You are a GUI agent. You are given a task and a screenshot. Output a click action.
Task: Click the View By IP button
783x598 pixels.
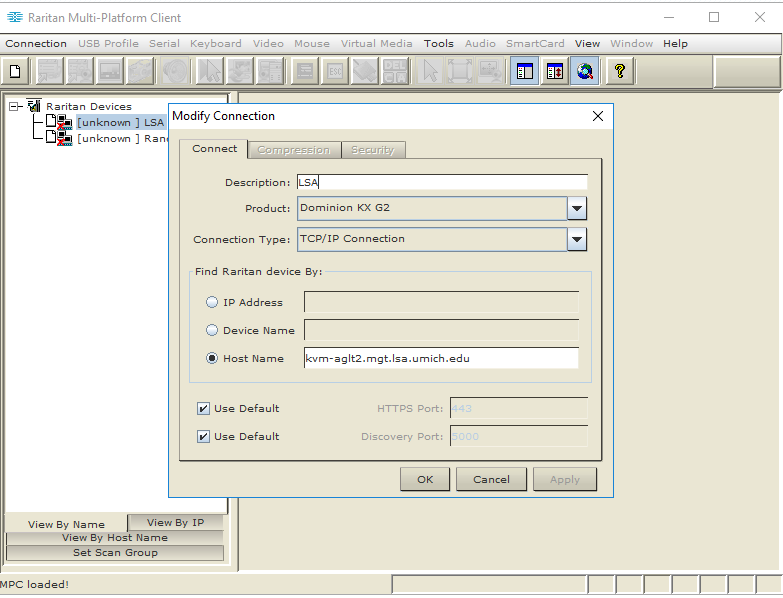tap(175, 522)
